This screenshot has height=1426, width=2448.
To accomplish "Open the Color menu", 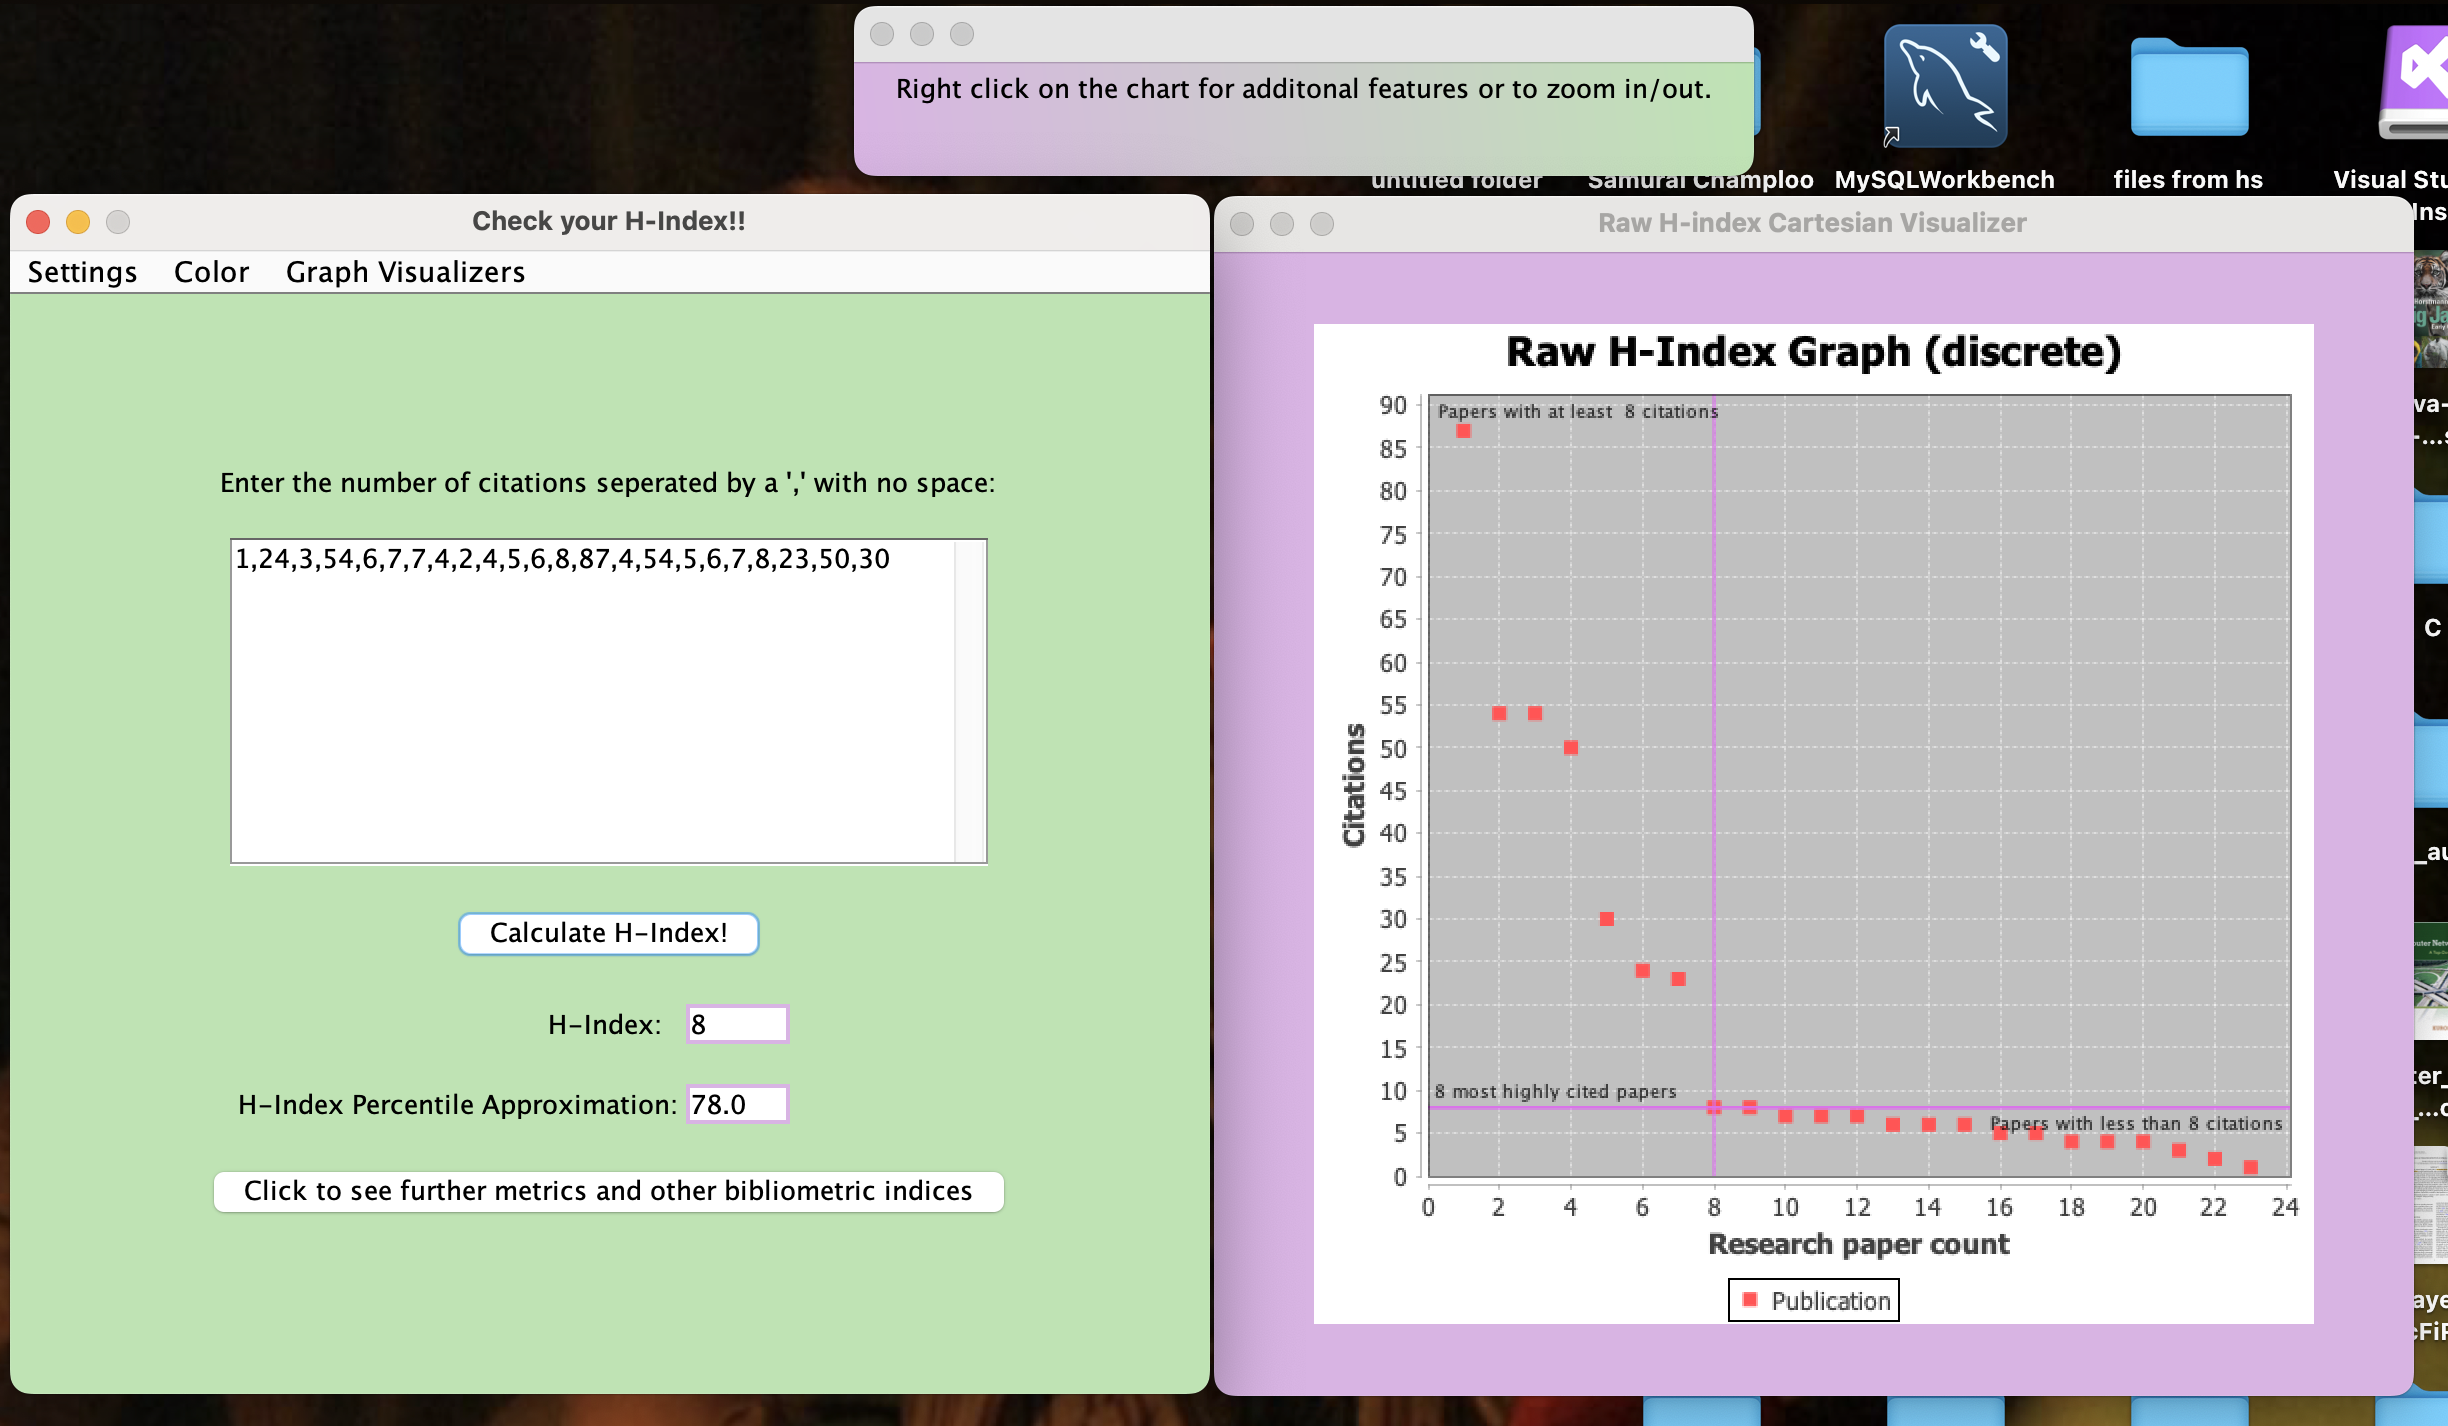I will pyautogui.click(x=211, y=272).
